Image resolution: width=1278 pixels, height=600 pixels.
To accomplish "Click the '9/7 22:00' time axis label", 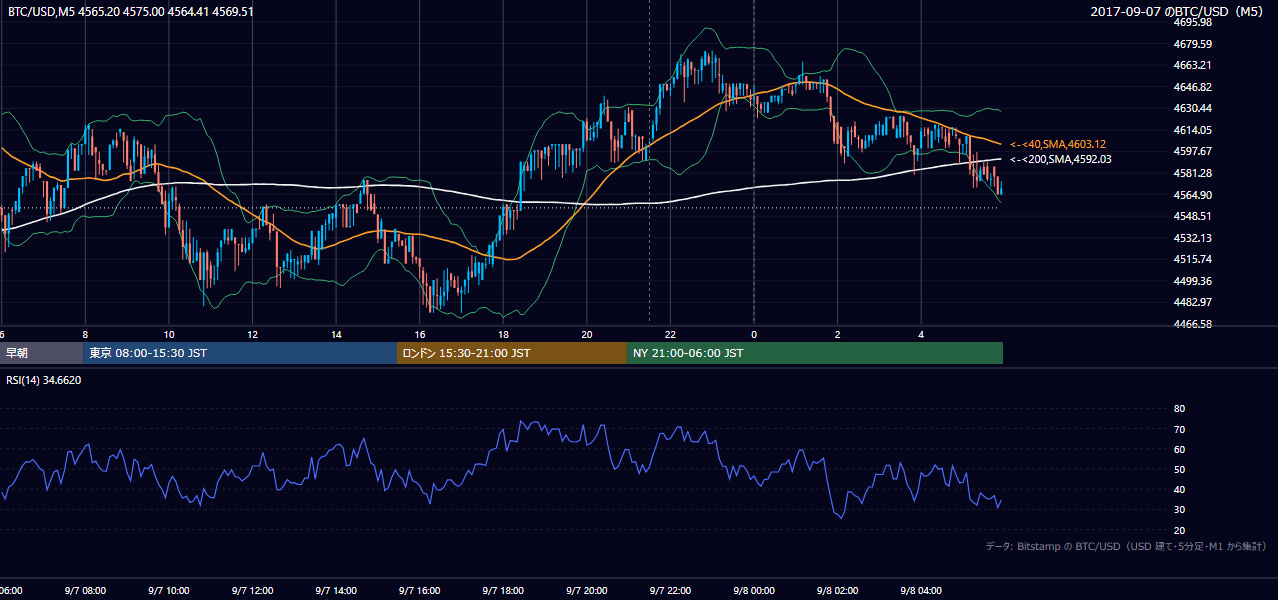I will [x=670, y=591].
